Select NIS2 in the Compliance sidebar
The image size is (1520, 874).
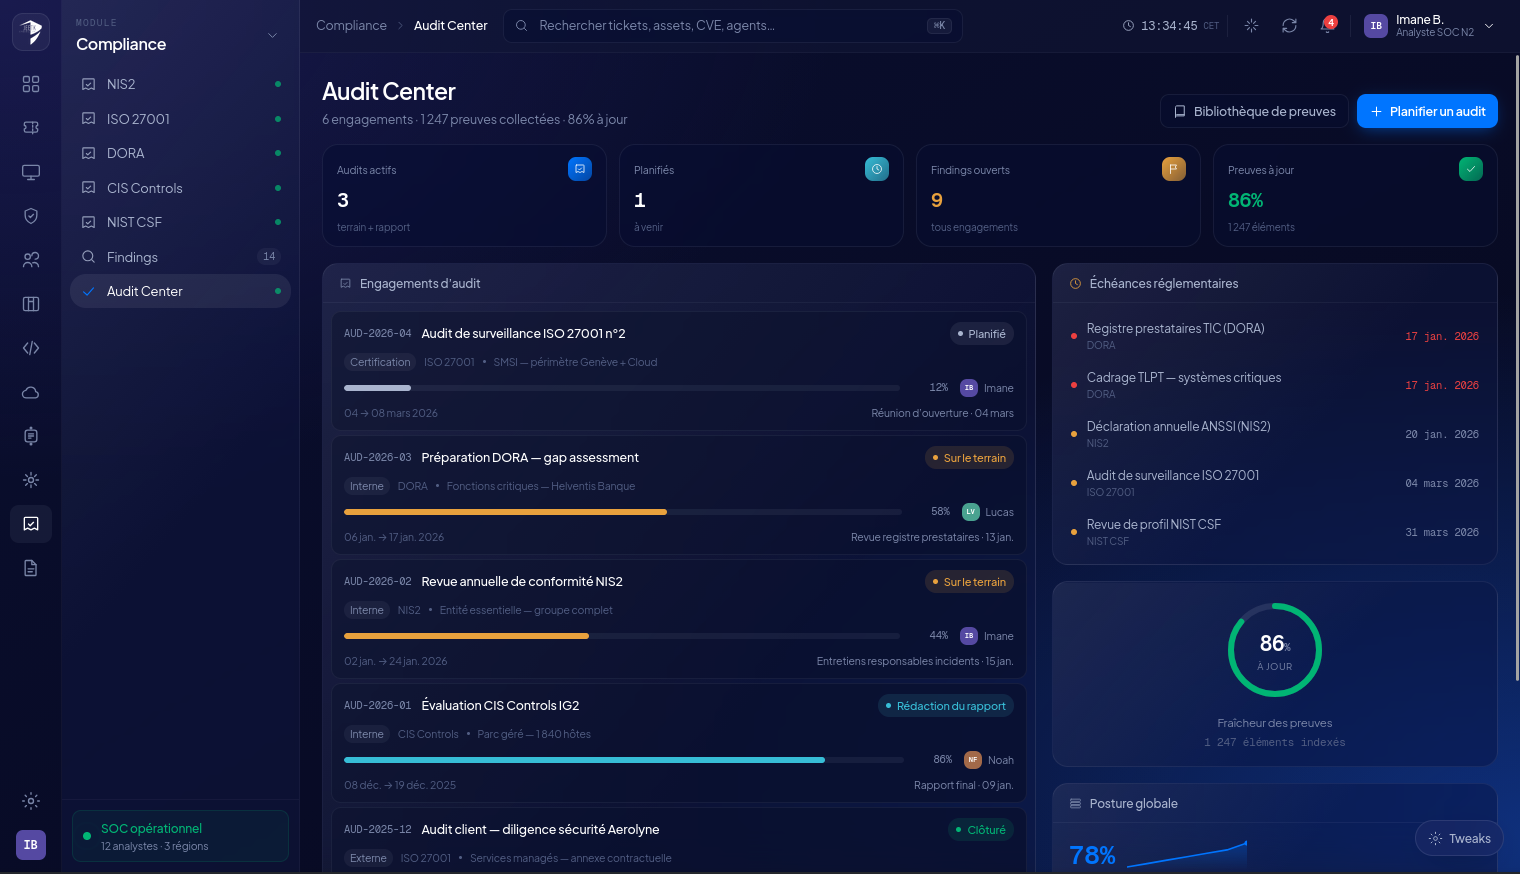[180, 84]
